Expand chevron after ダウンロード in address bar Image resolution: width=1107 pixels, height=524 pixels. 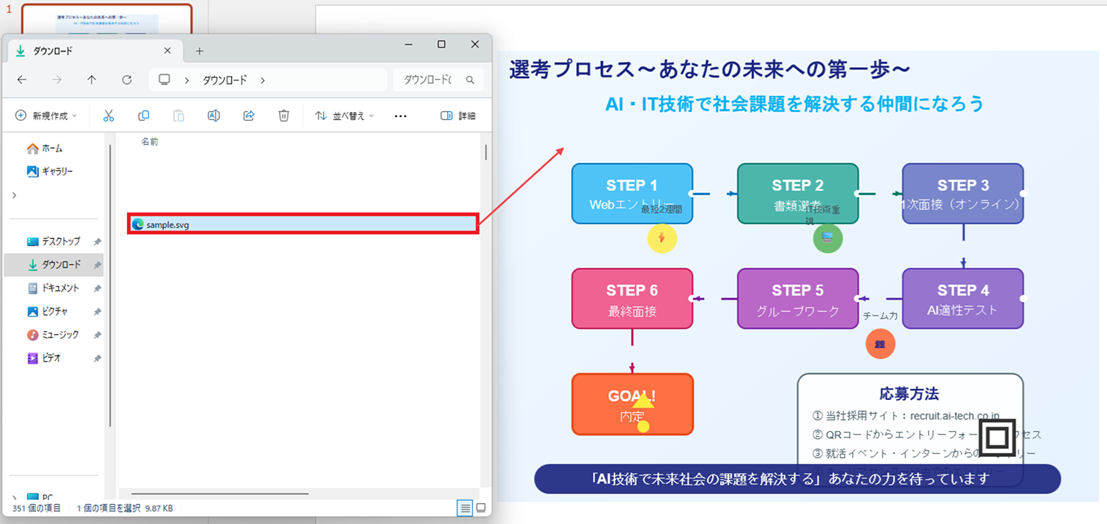click(x=263, y=80)
